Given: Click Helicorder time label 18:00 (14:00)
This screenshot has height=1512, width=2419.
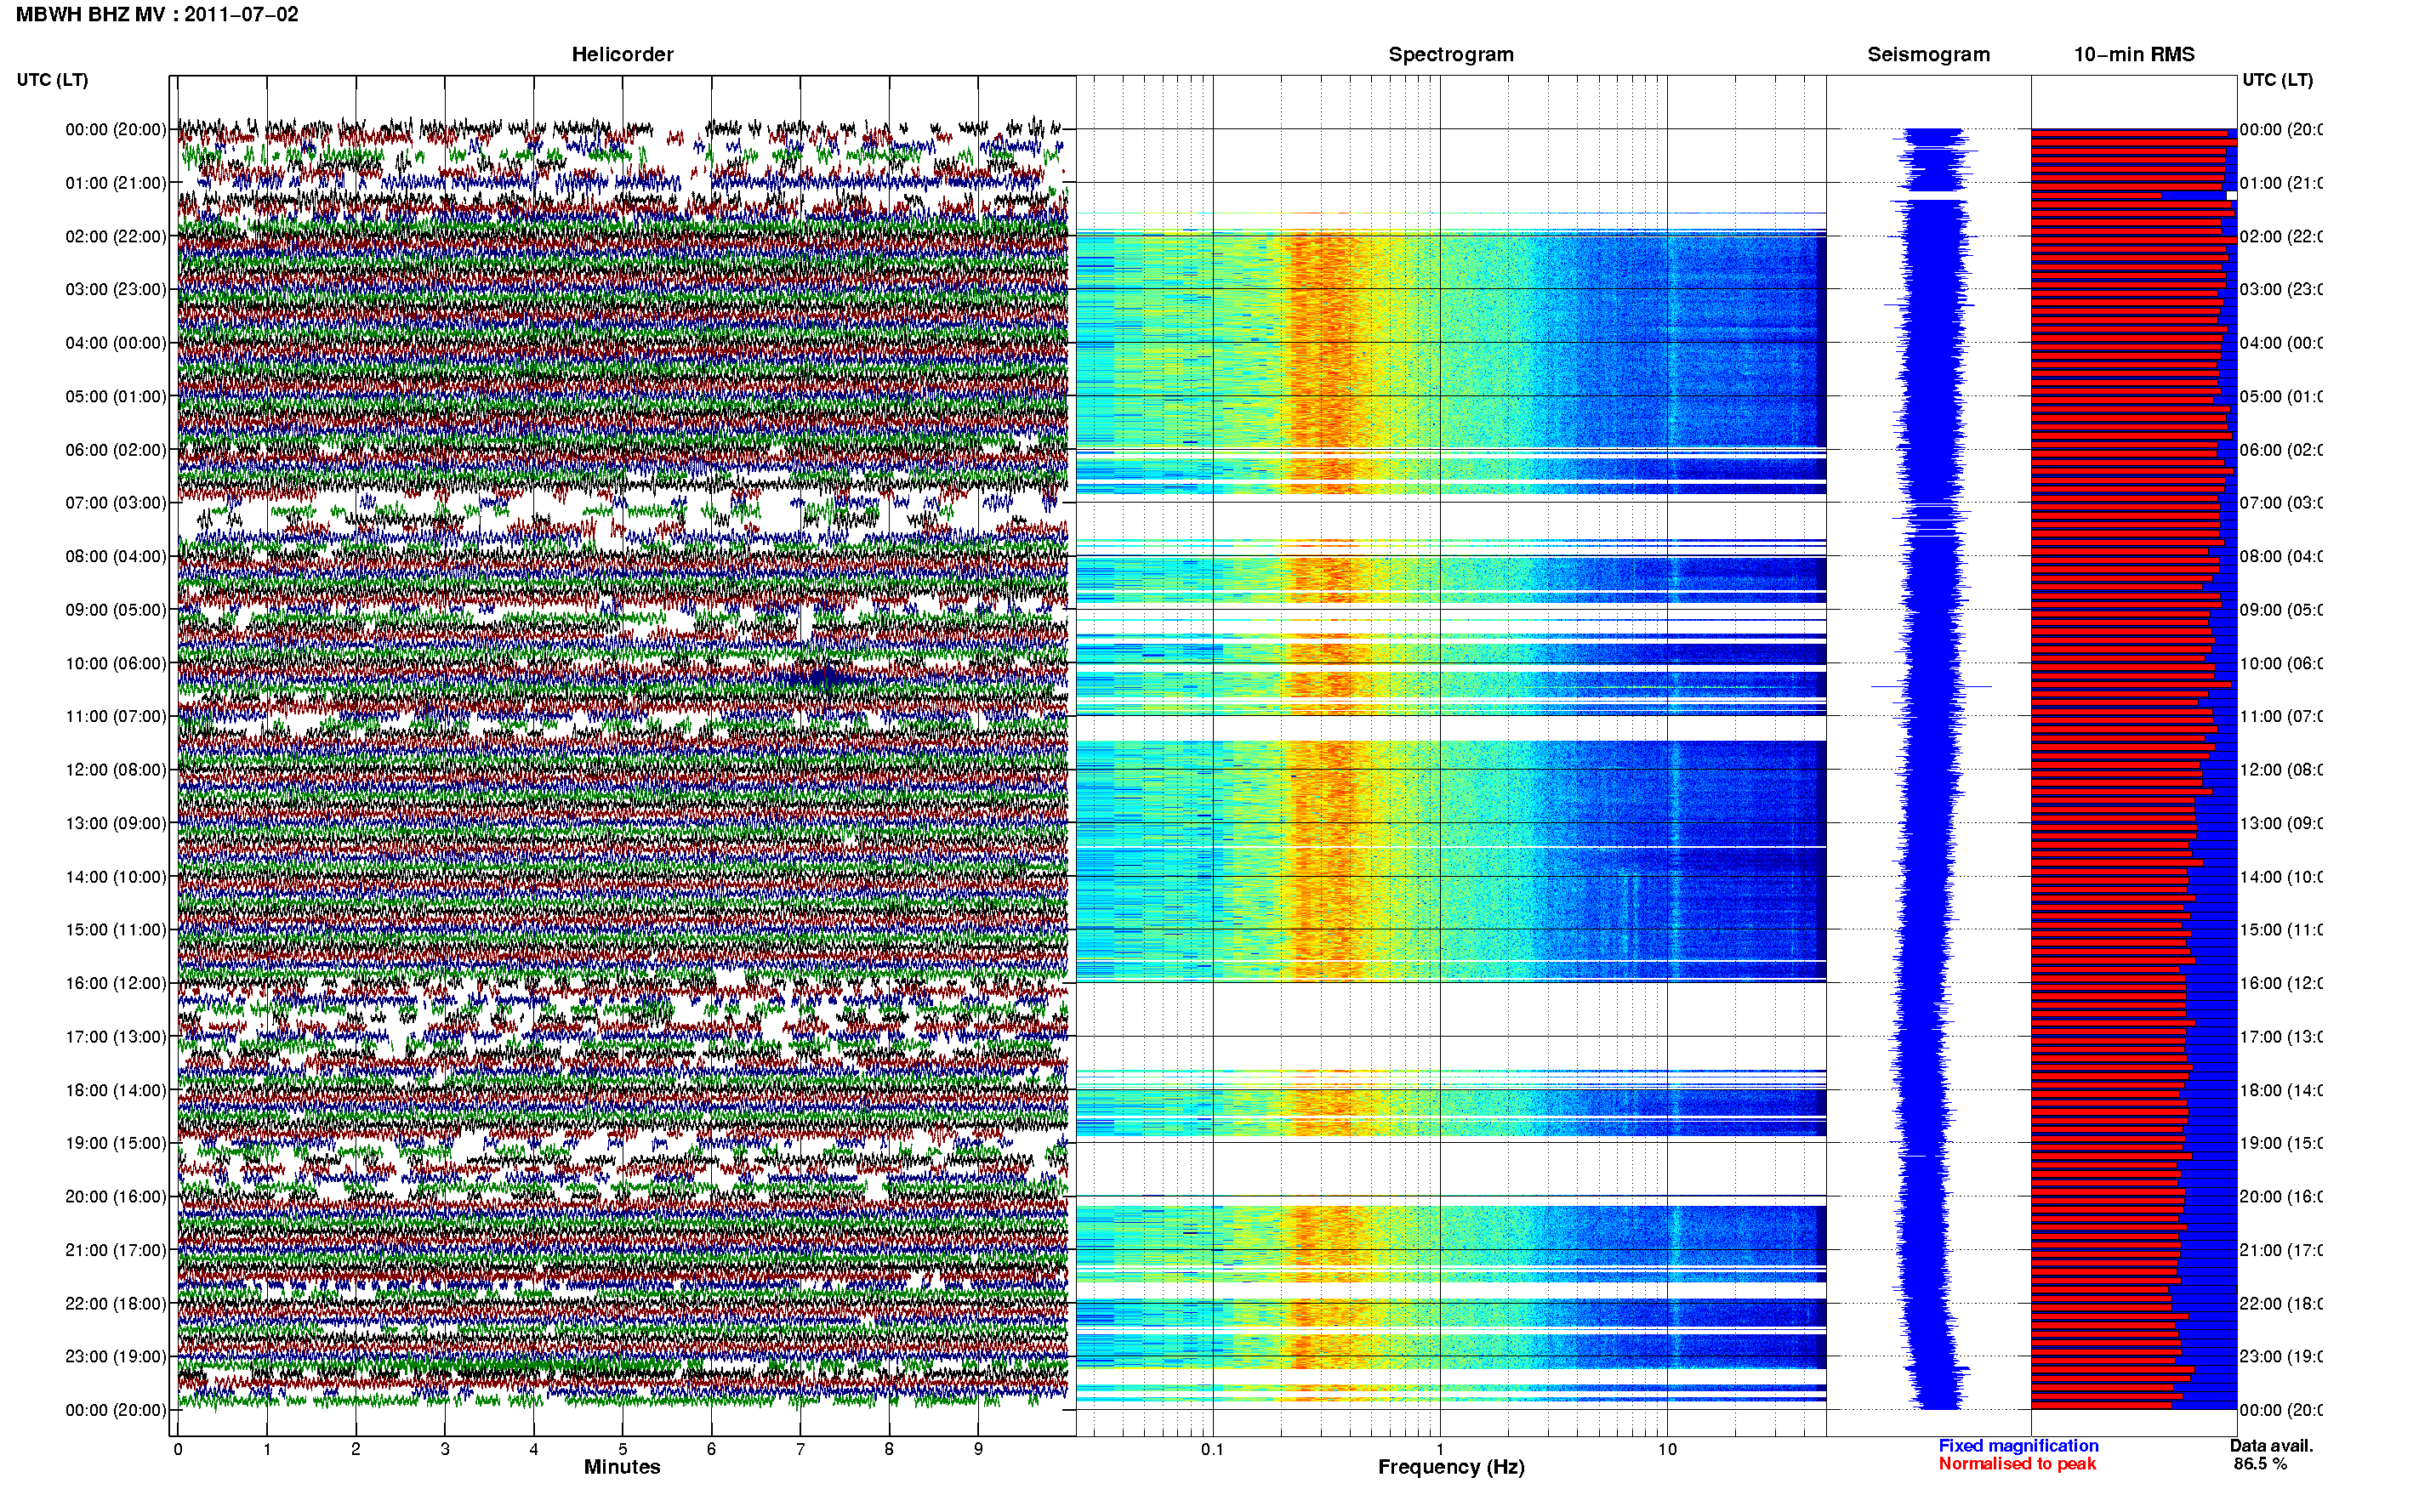Looking at the screenshot, I should point(116,1090).
